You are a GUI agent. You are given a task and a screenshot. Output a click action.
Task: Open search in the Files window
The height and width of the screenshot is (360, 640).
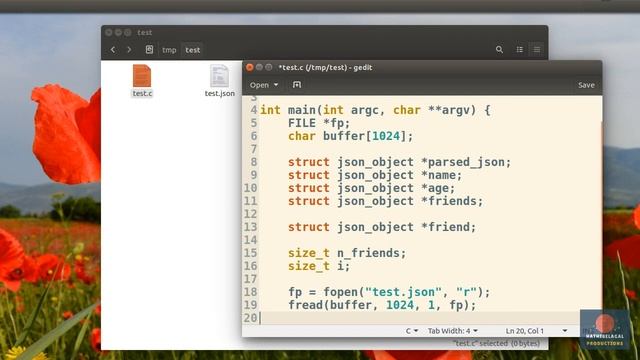click(x=499, y=49)
